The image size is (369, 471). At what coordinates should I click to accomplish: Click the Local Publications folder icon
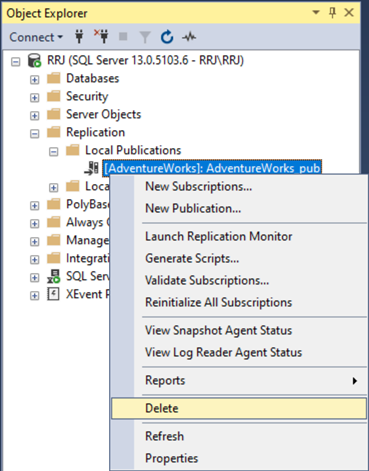click(73, 150)
